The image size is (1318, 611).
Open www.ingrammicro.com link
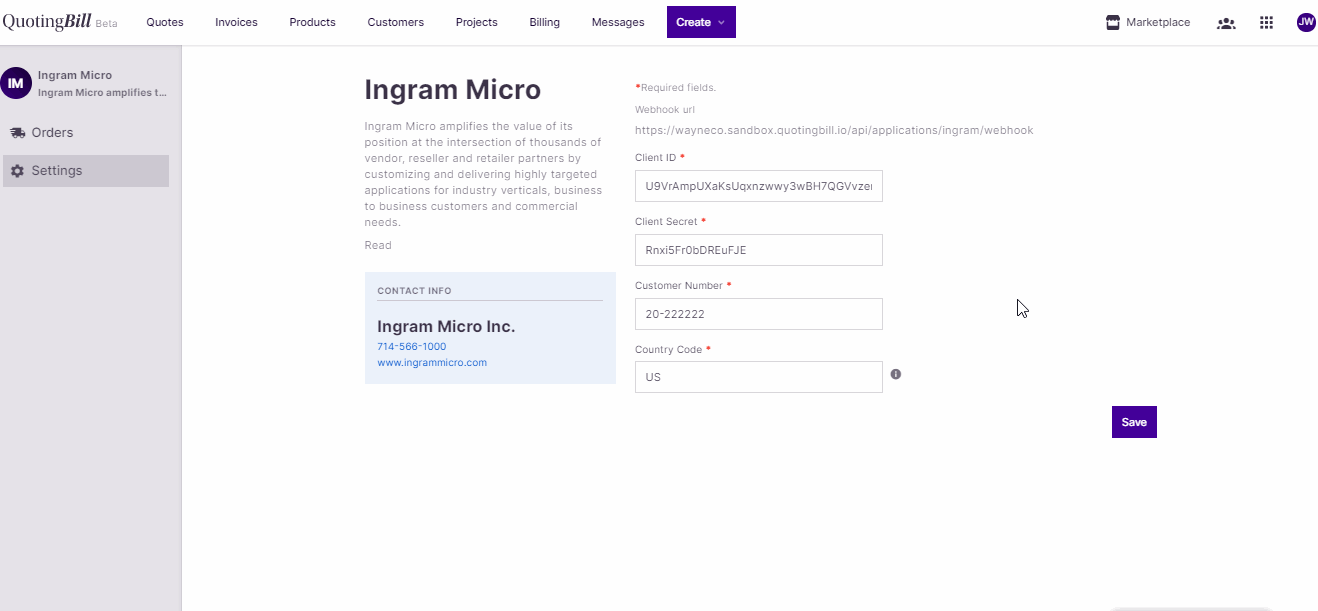point(432,362)
